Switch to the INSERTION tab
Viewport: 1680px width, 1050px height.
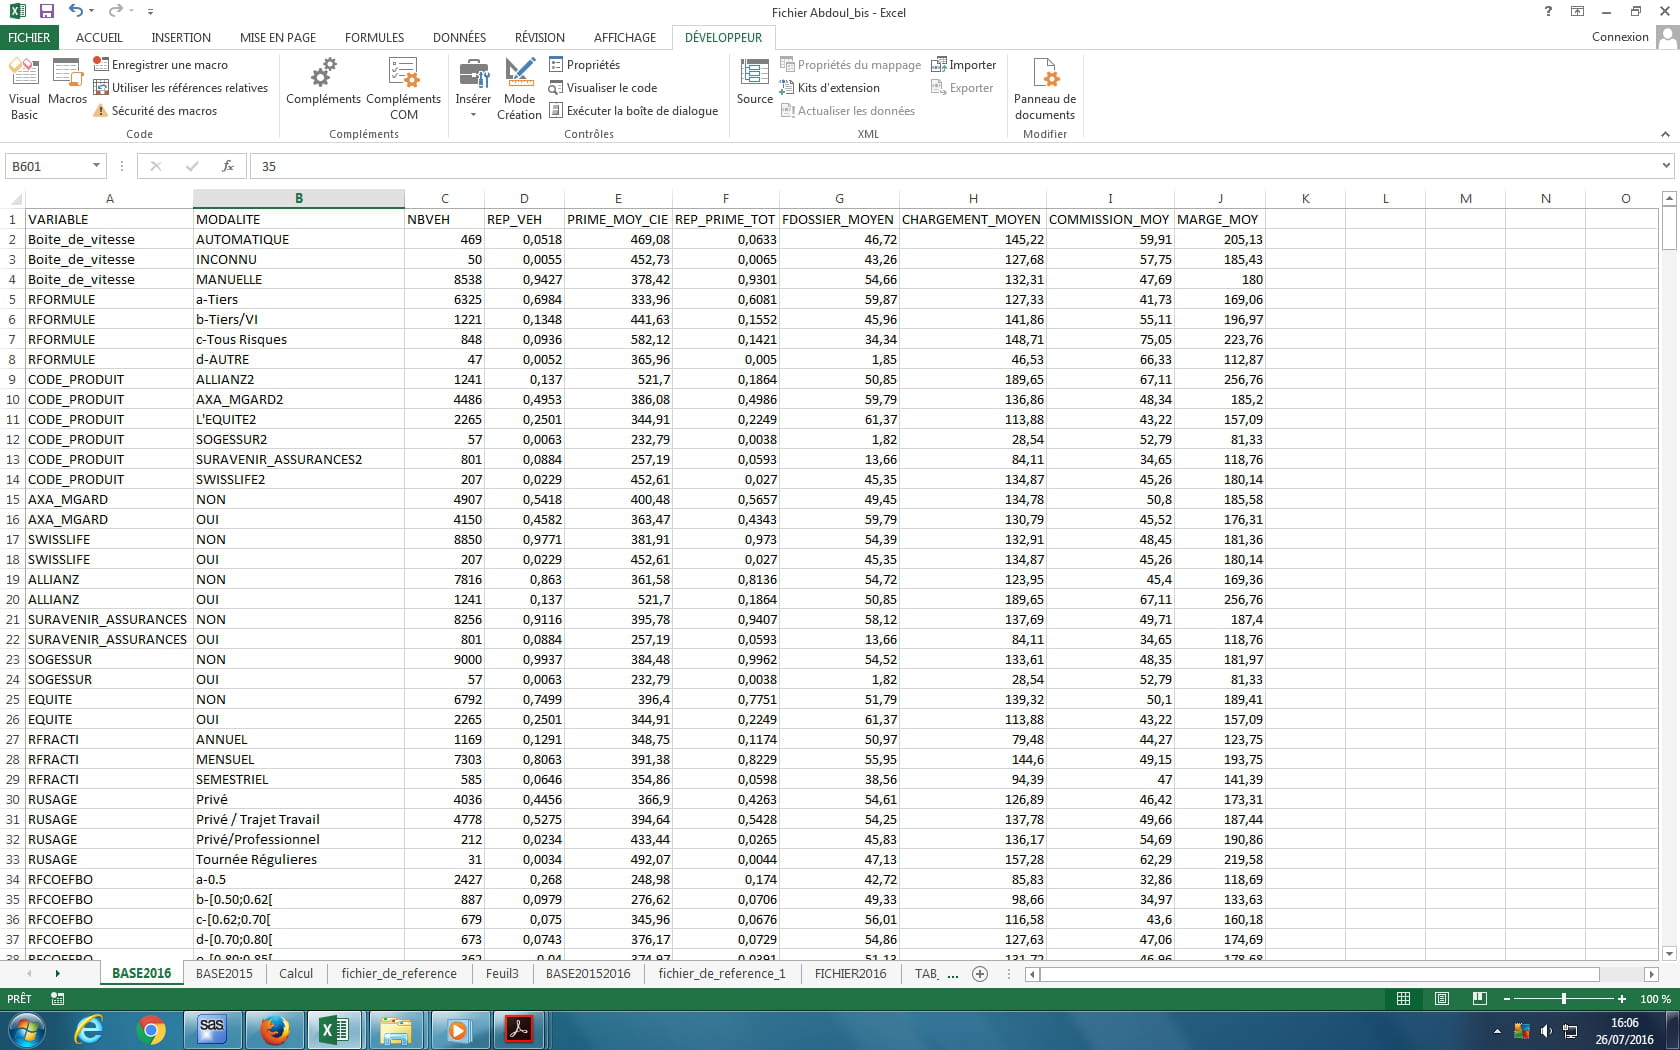point(181,37)
